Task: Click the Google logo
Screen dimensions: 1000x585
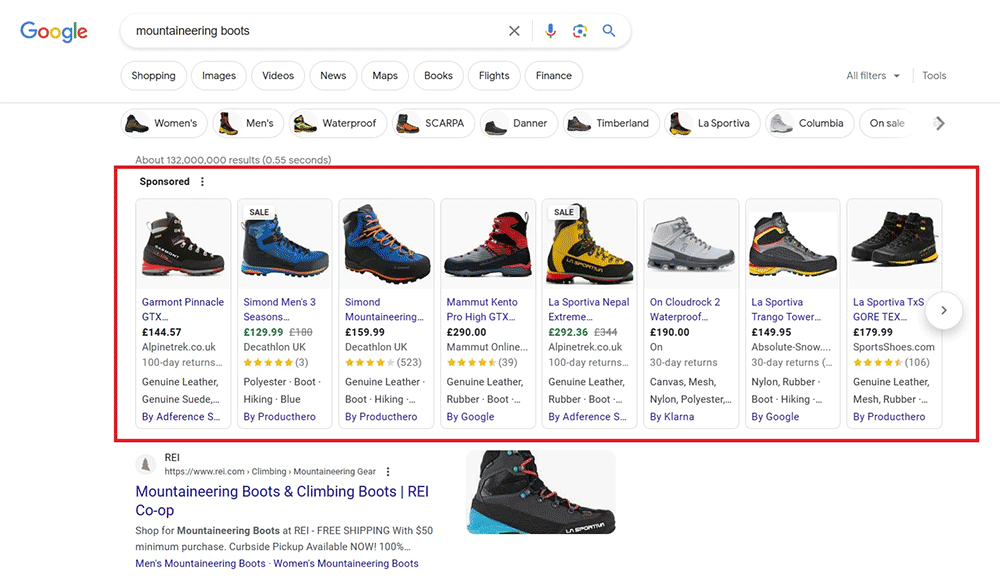Action: tap(54, 31)
